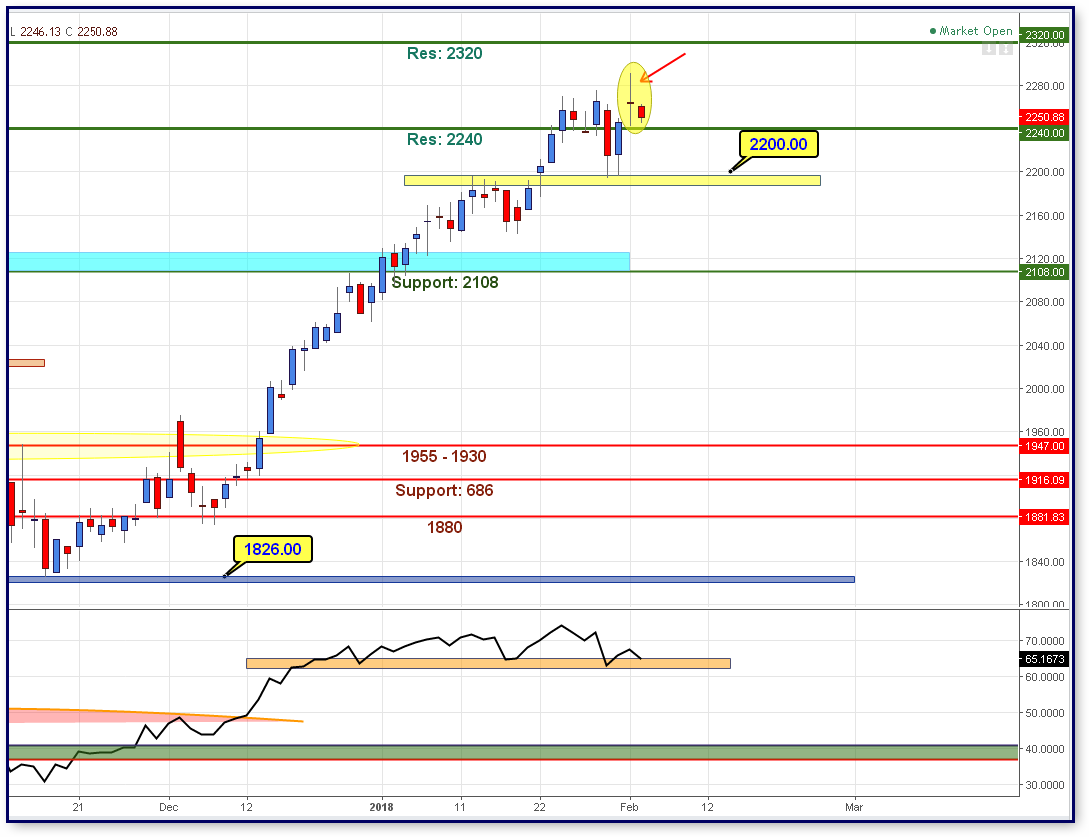This screenshot has height=837, width=1089.
Task: Select the orange rectangle on the RSI pane
Action: 488,663
